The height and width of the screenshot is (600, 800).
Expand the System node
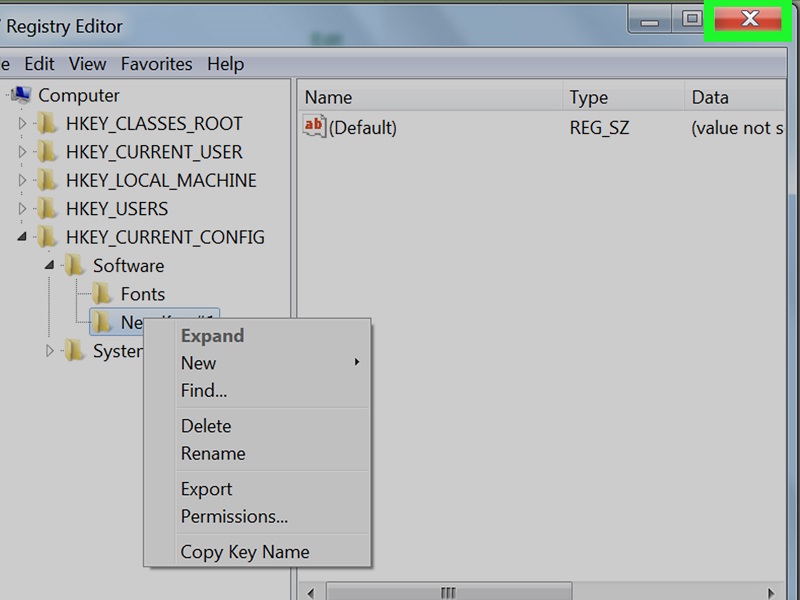pyautogui.click(x=49, y=351)
